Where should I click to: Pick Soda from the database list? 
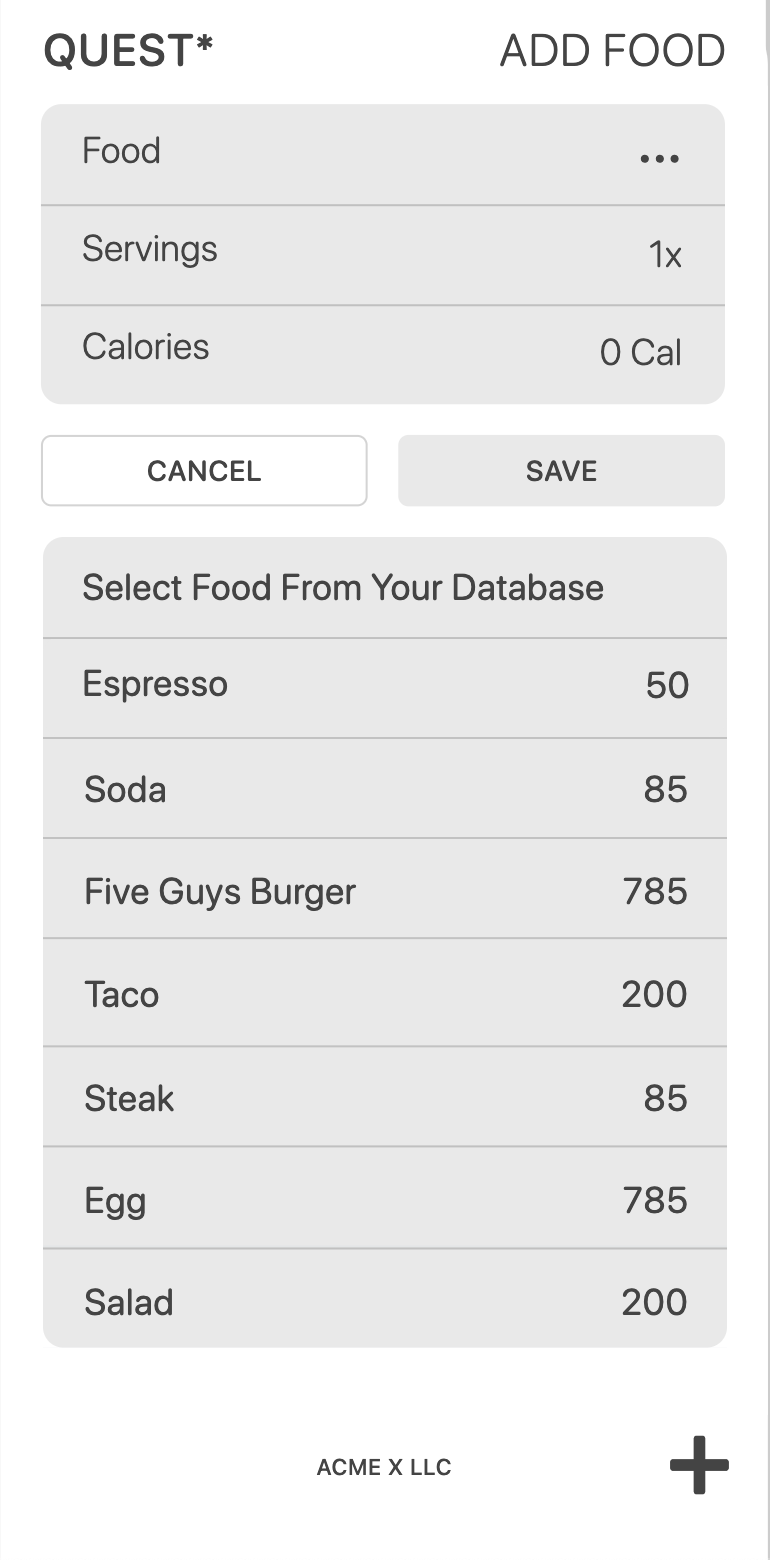point(125,790)
